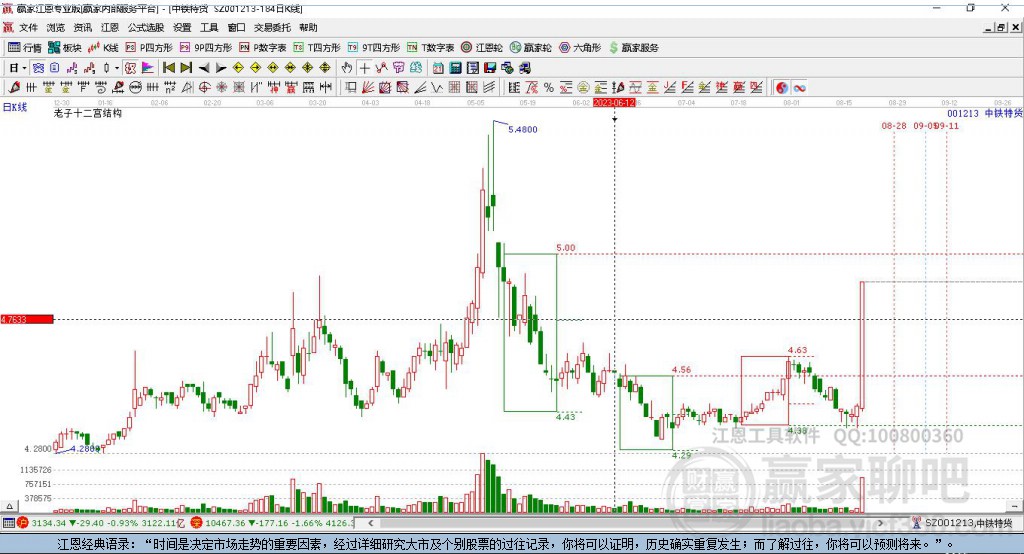The image size is (1024, 554).
Task: Open the 设置 menu
Action: 182,27
